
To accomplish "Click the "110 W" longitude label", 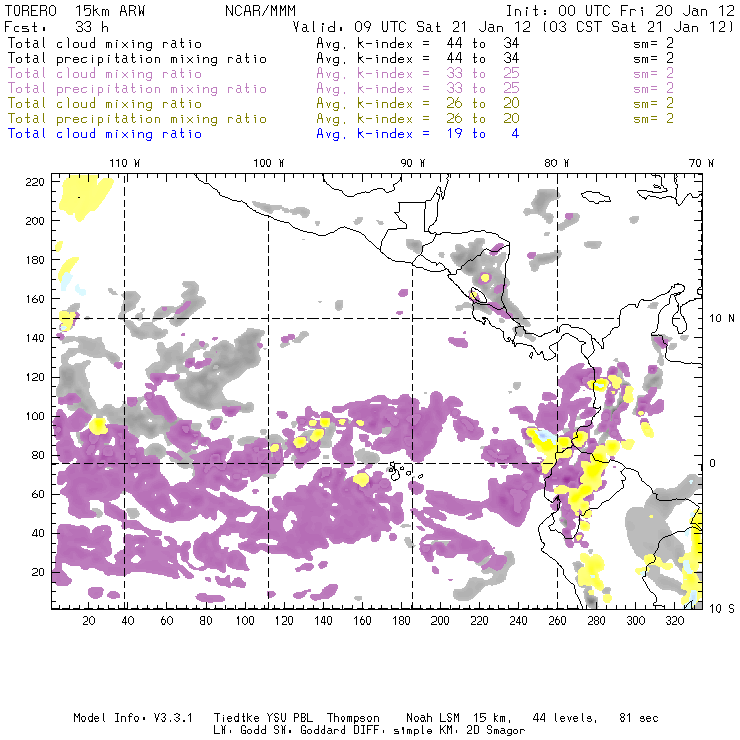I will tap(125, 163).
